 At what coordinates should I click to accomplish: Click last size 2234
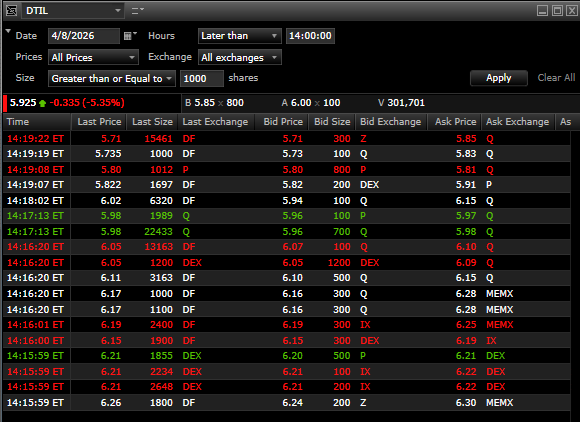pos(161,372)
